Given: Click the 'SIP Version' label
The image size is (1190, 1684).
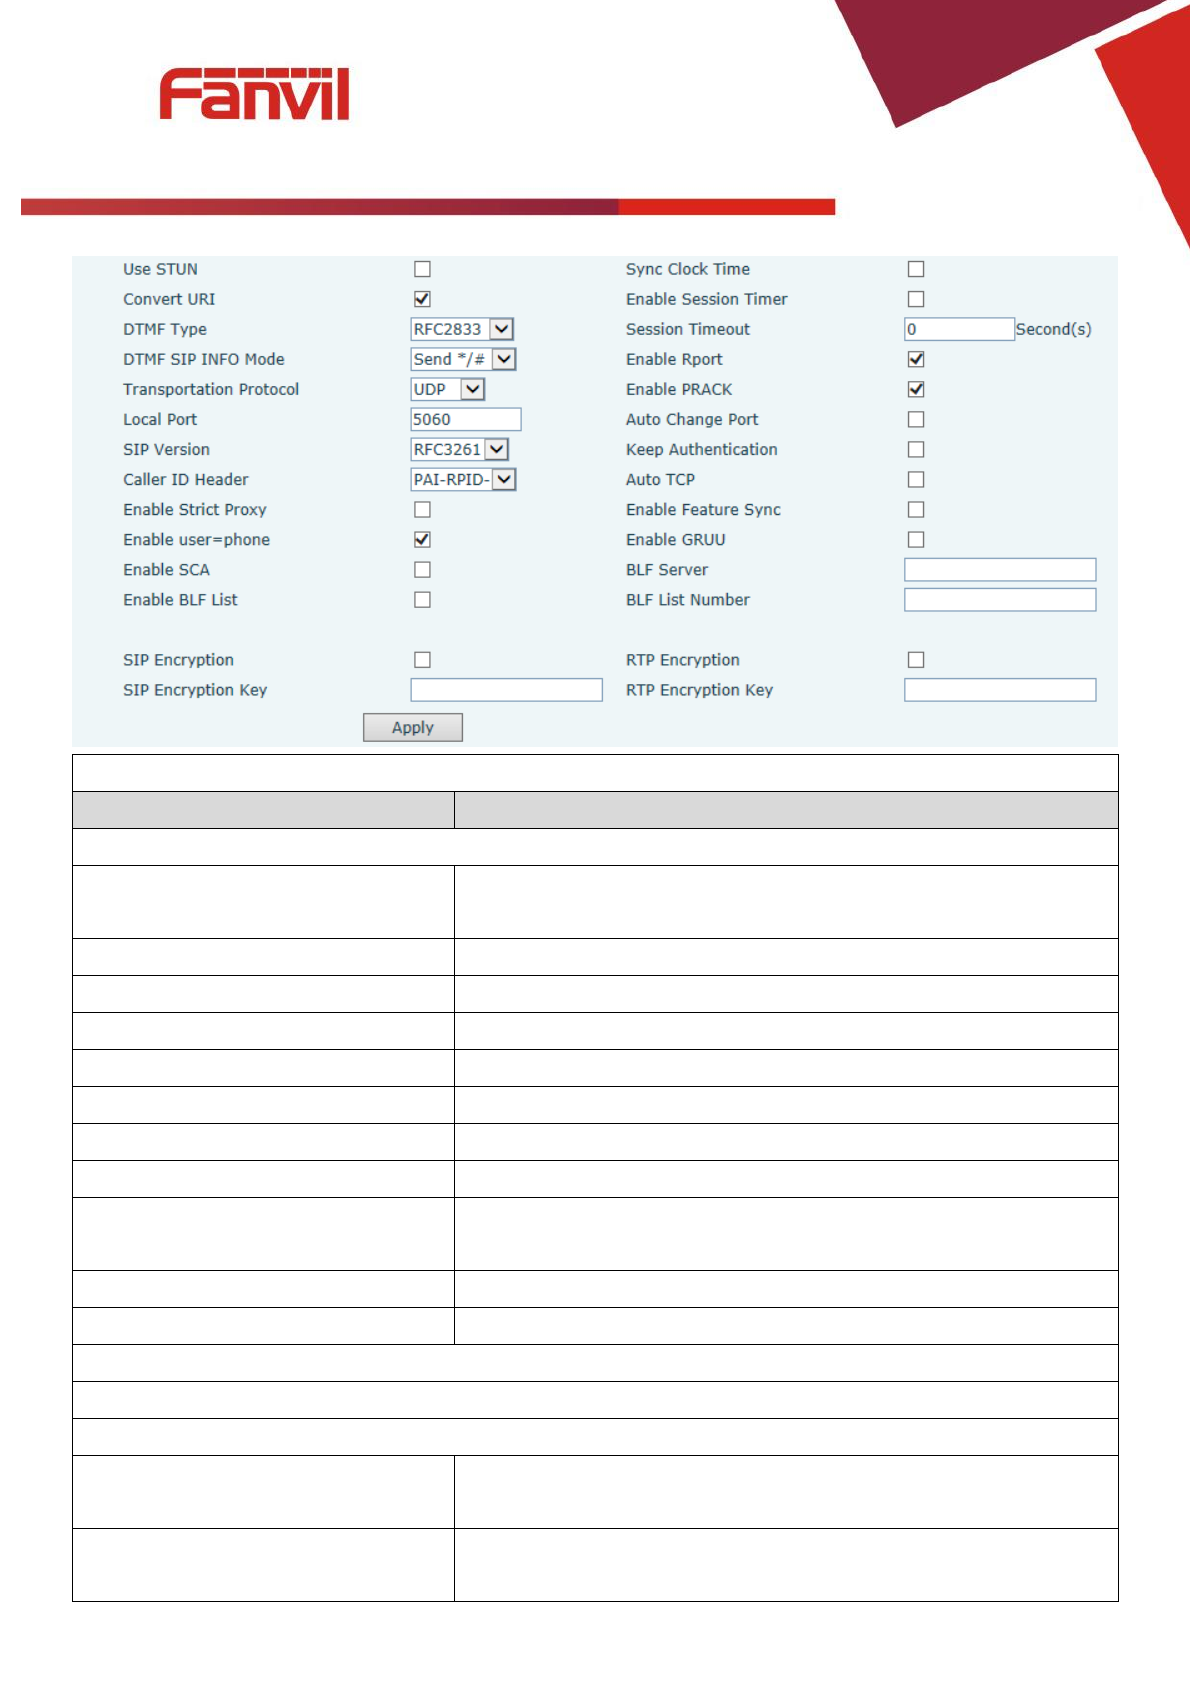Looking at the screenshot, I should coord(167,449).
